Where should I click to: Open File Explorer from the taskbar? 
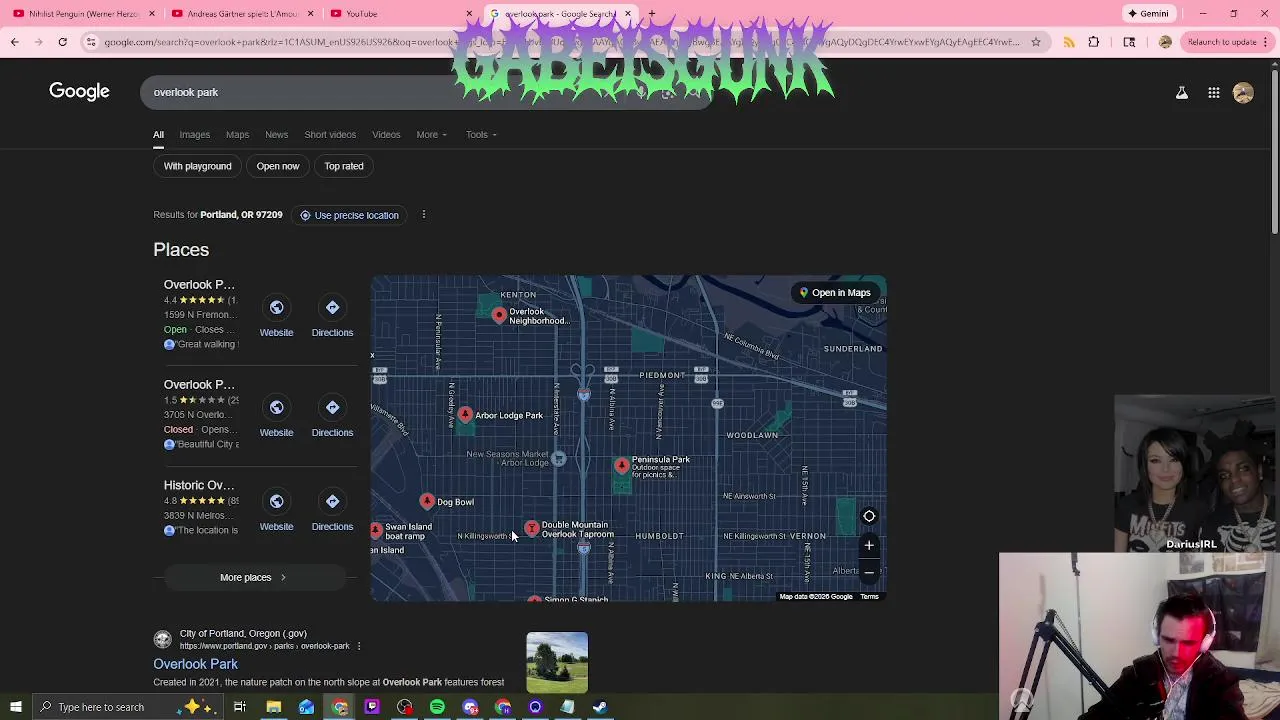tap(273, 707)
